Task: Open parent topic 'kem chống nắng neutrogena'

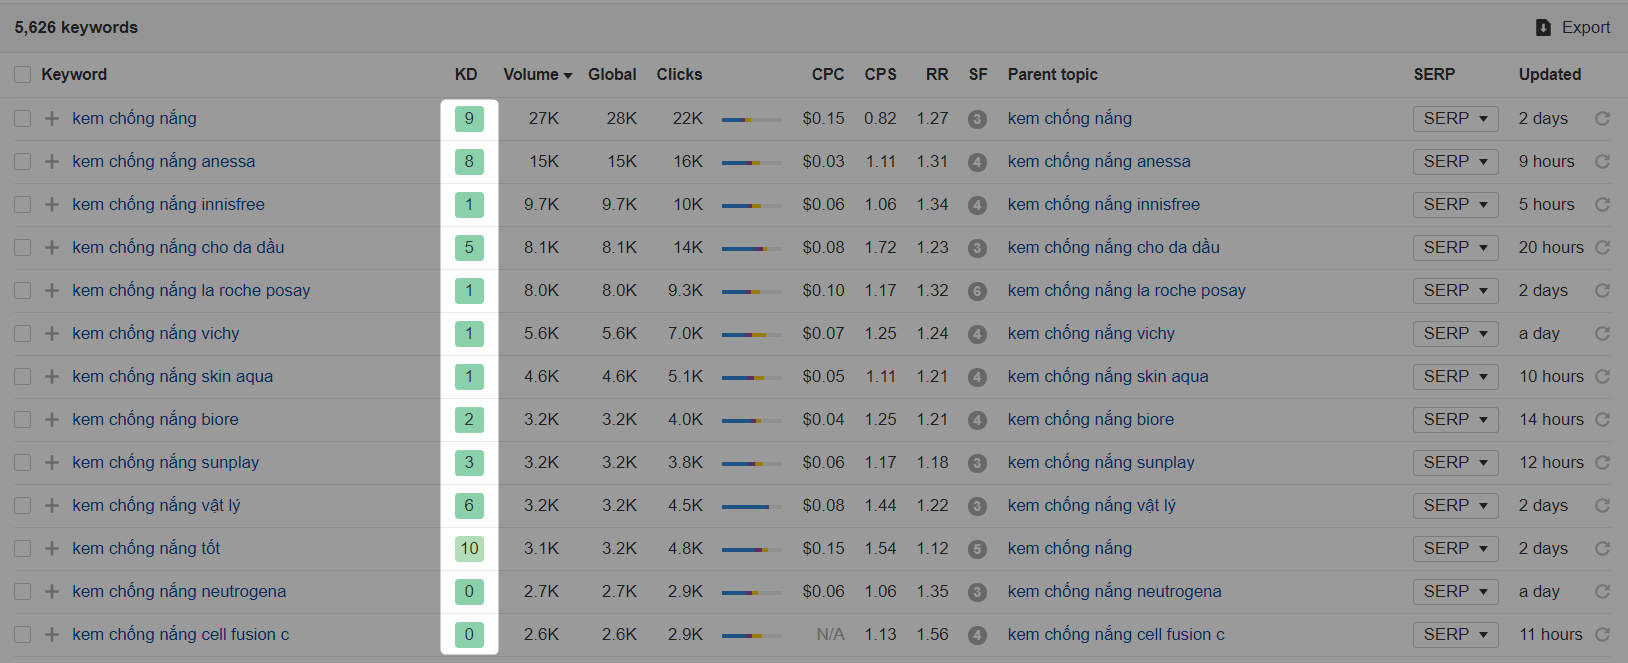Action: coord(1114,591)
